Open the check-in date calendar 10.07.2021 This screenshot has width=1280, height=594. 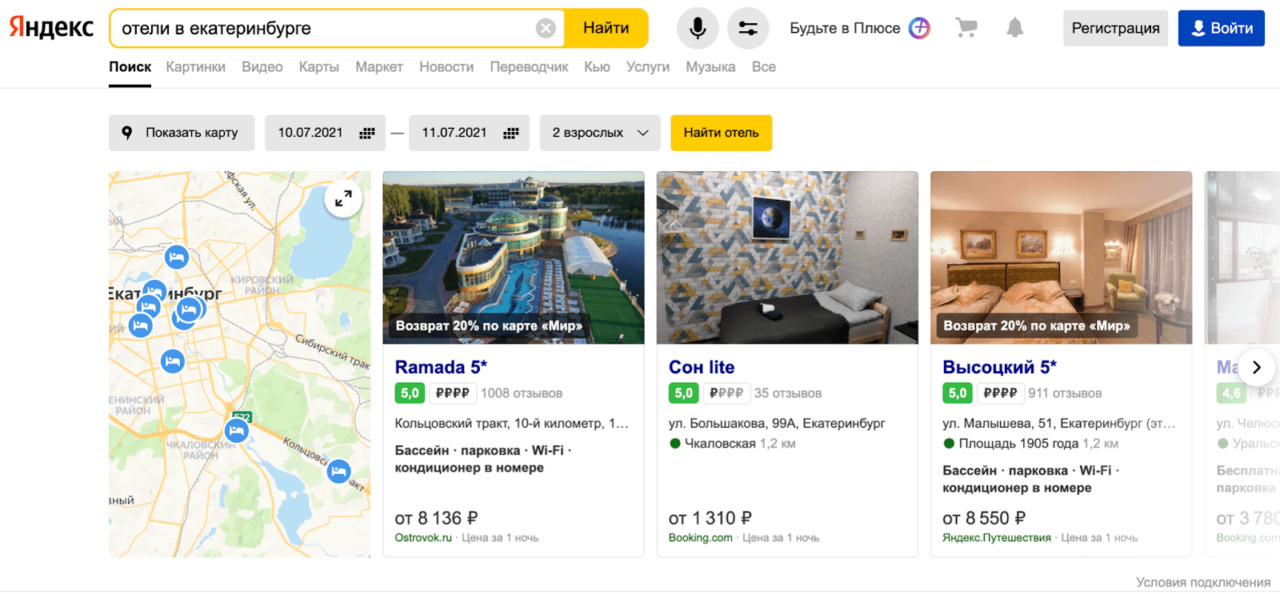point(325,133)
